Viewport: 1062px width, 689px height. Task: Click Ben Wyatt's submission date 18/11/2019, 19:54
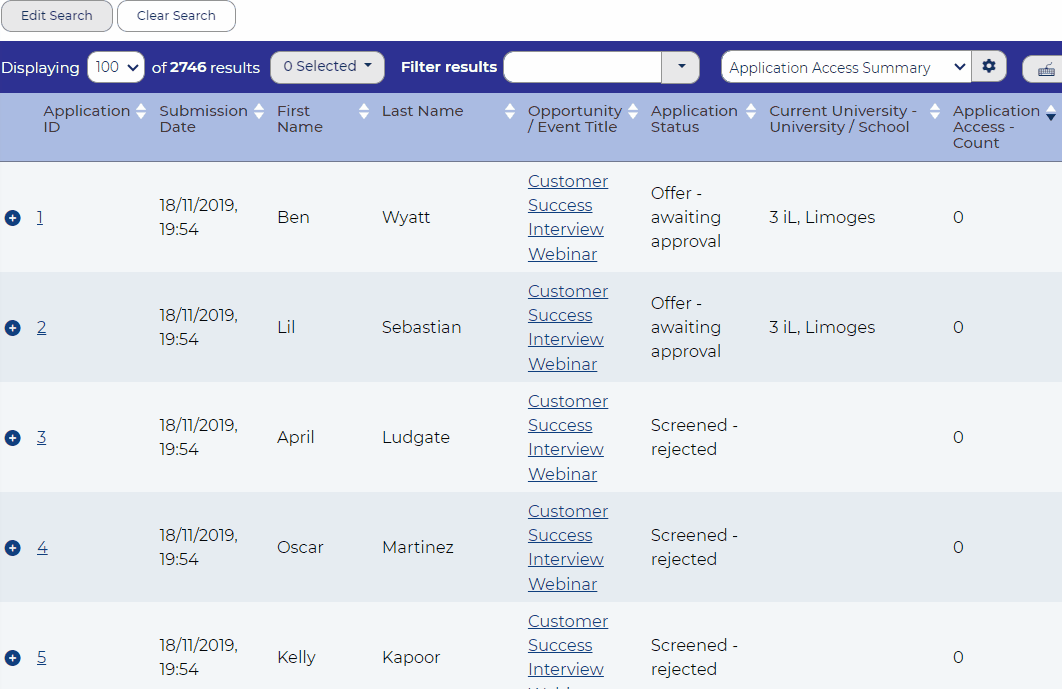[198, 217]
